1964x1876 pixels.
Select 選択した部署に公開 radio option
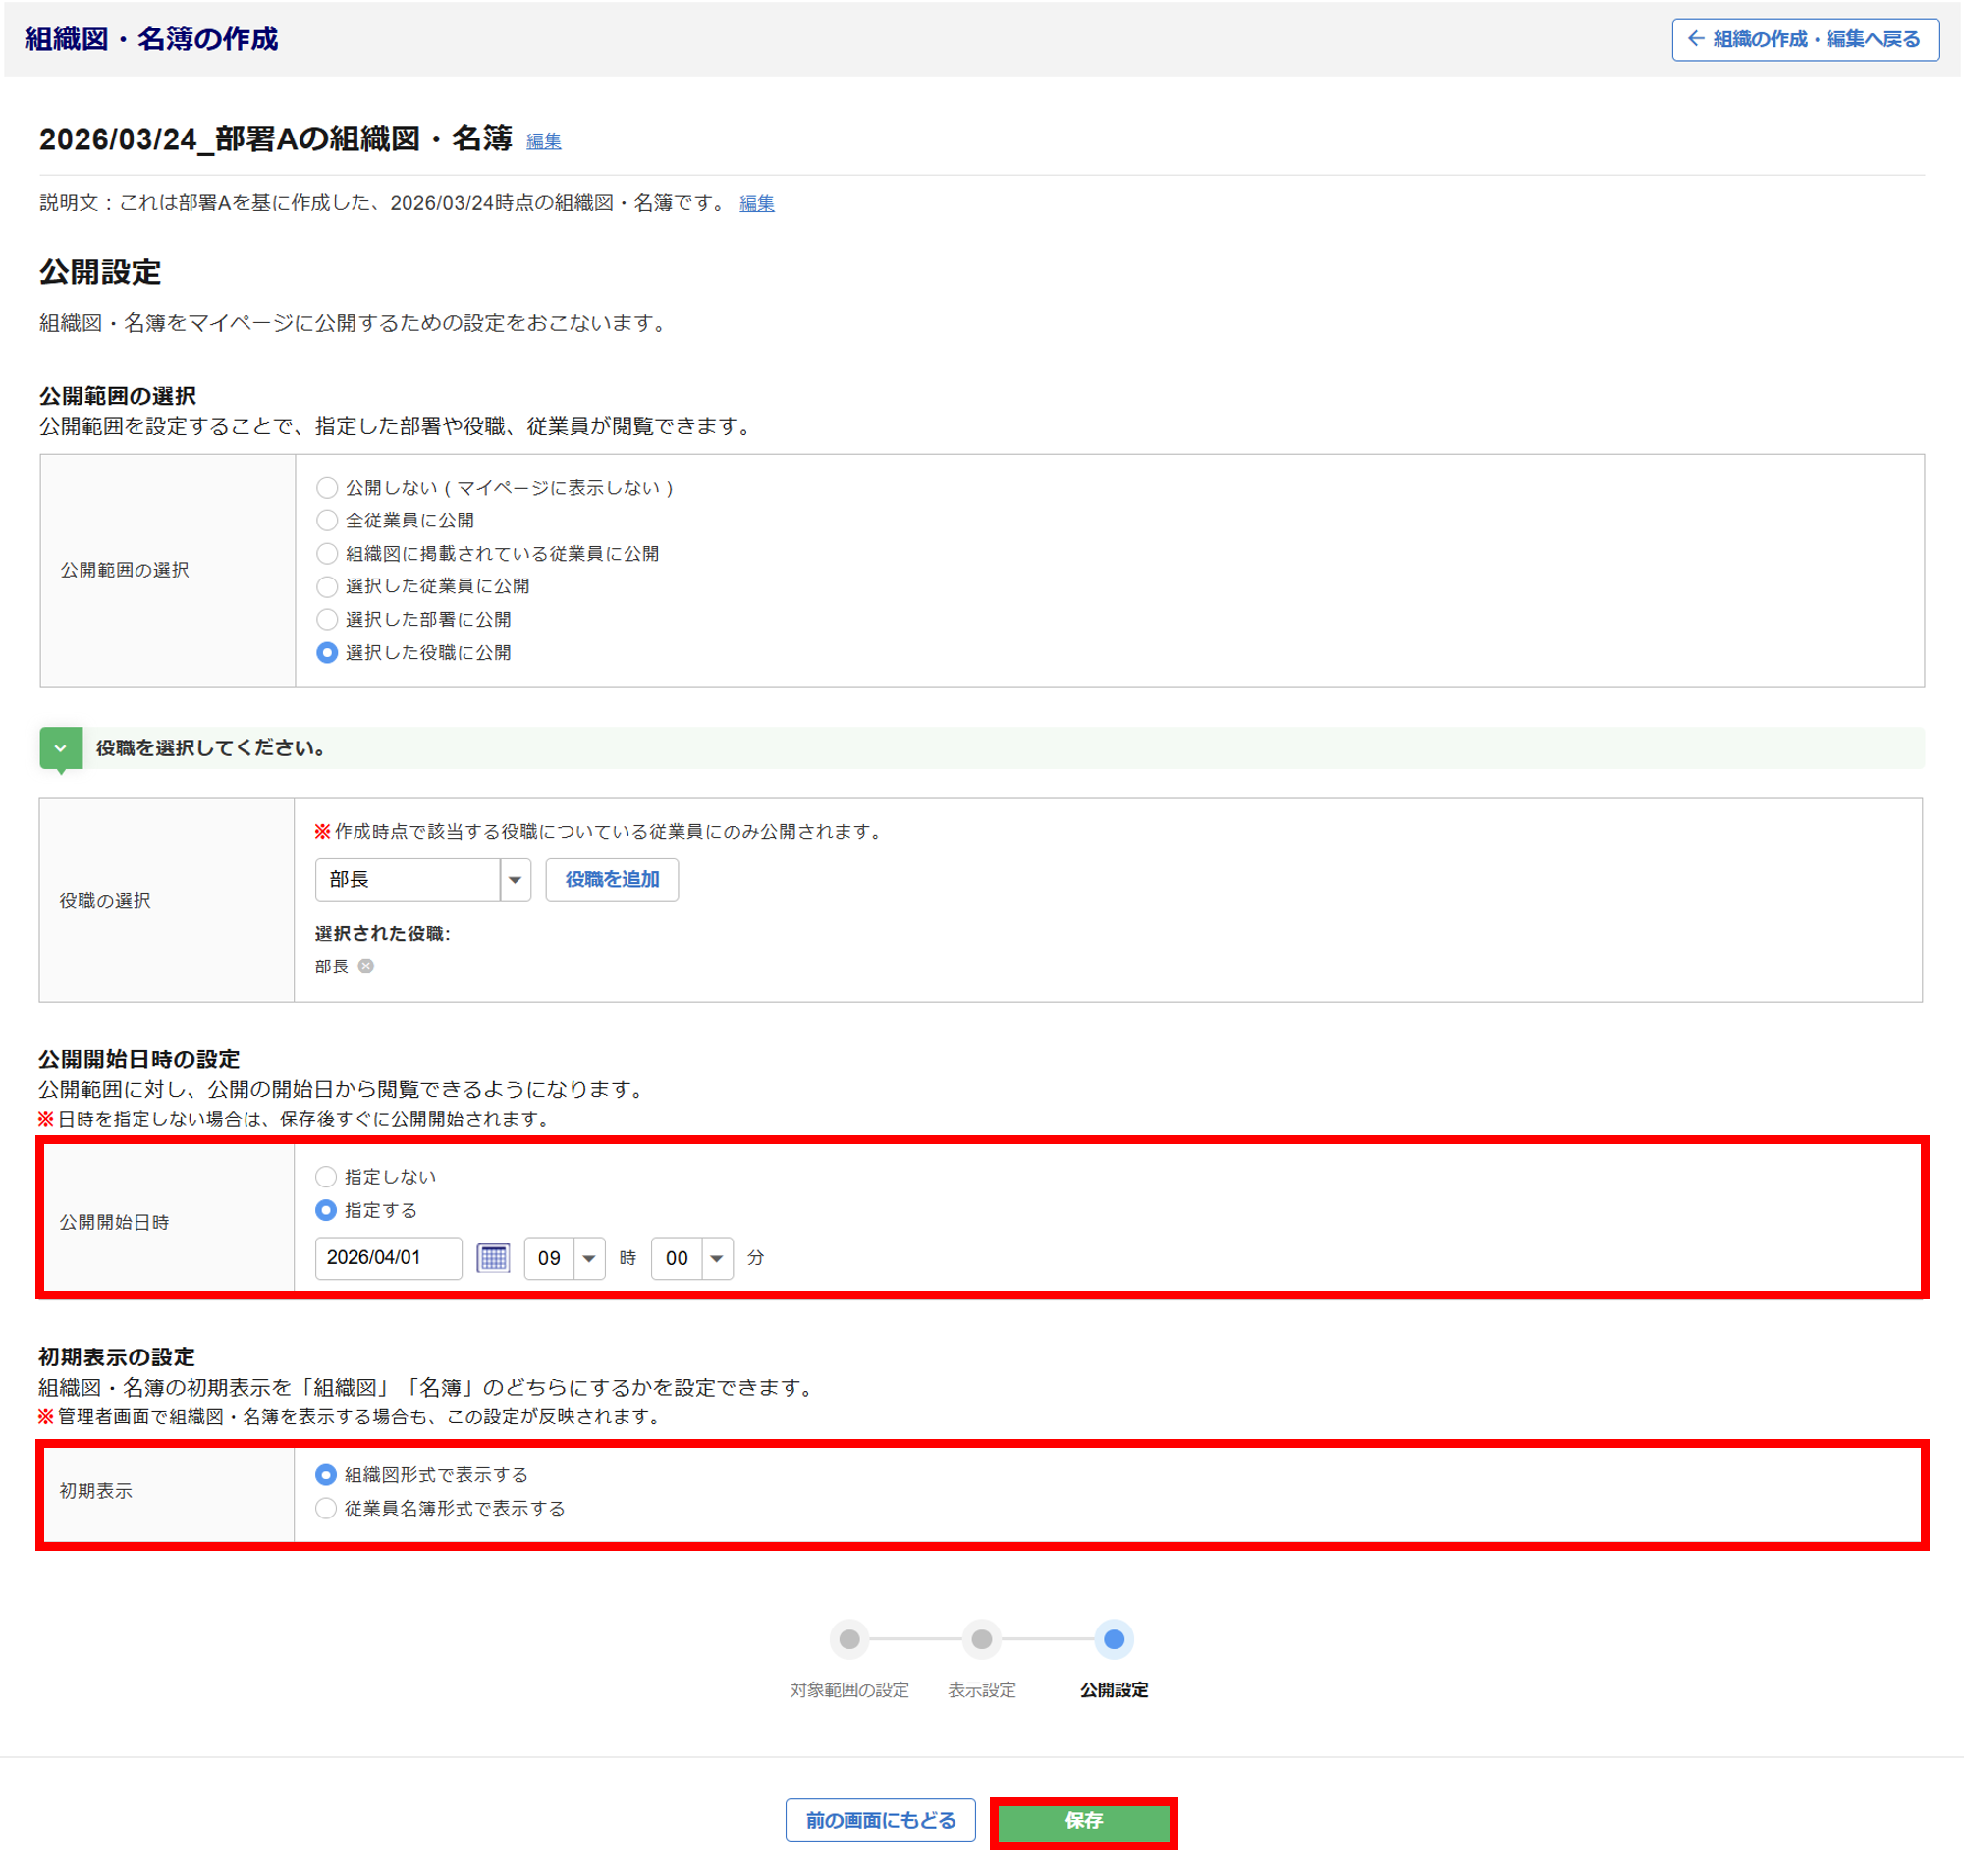327,619
